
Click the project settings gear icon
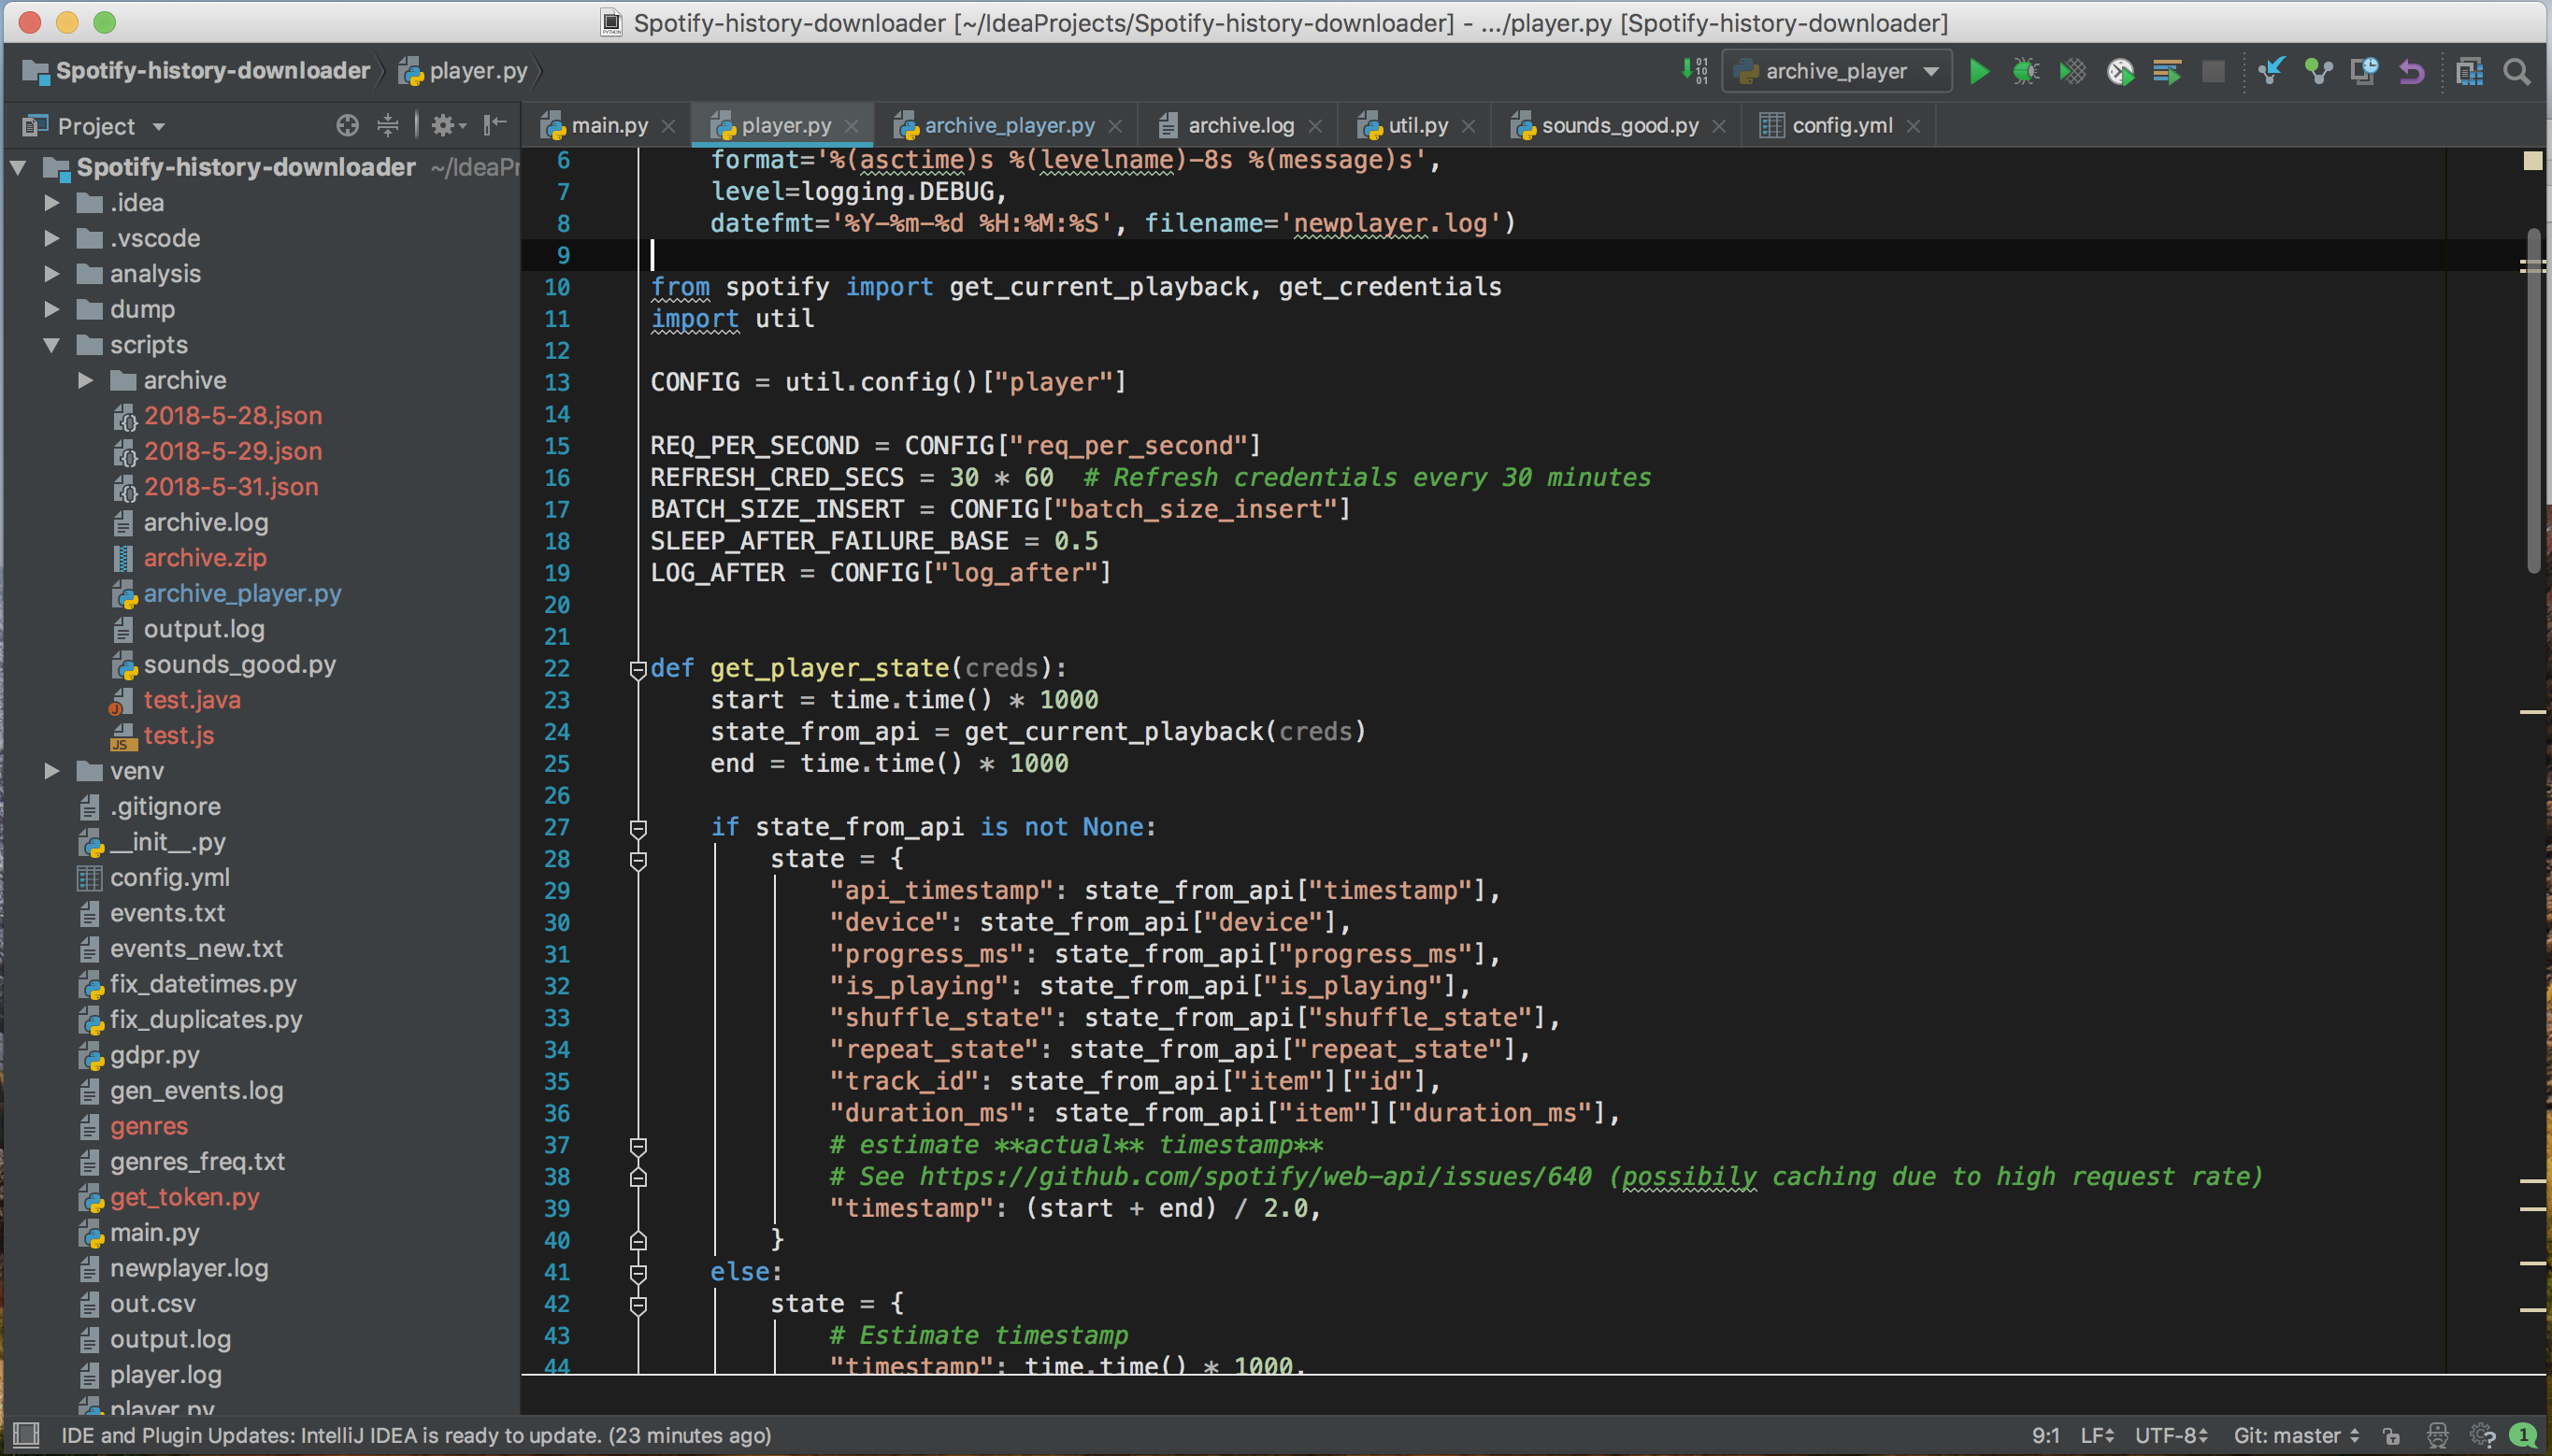pos(443,125)
